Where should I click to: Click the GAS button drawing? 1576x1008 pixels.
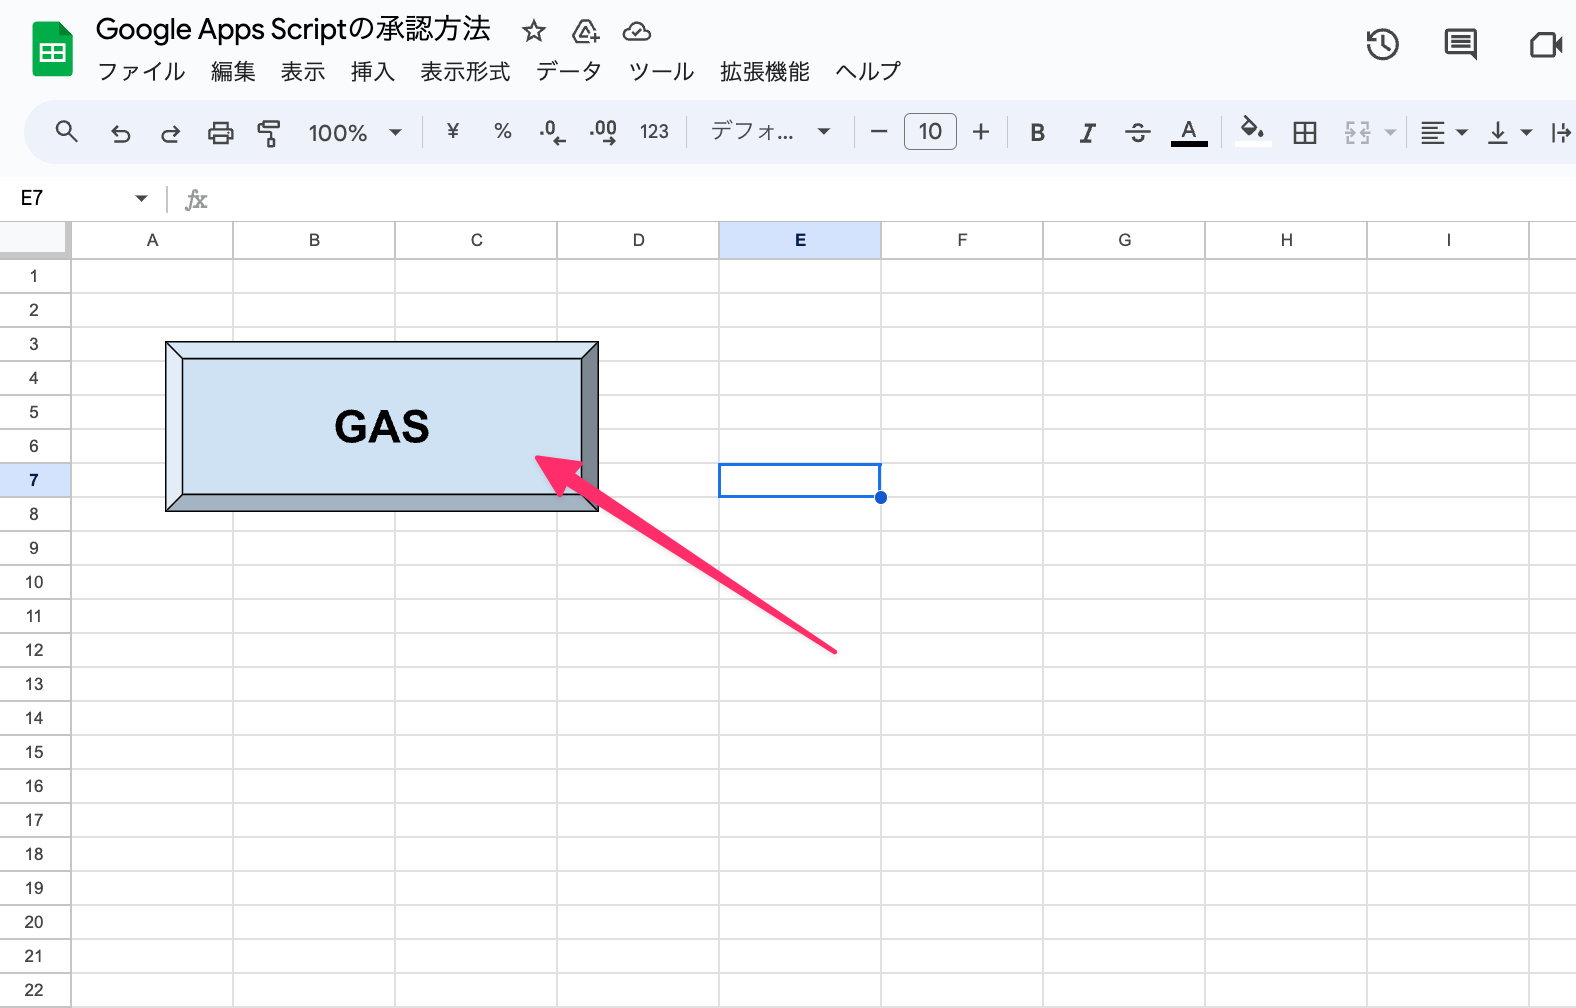point(382,427)
